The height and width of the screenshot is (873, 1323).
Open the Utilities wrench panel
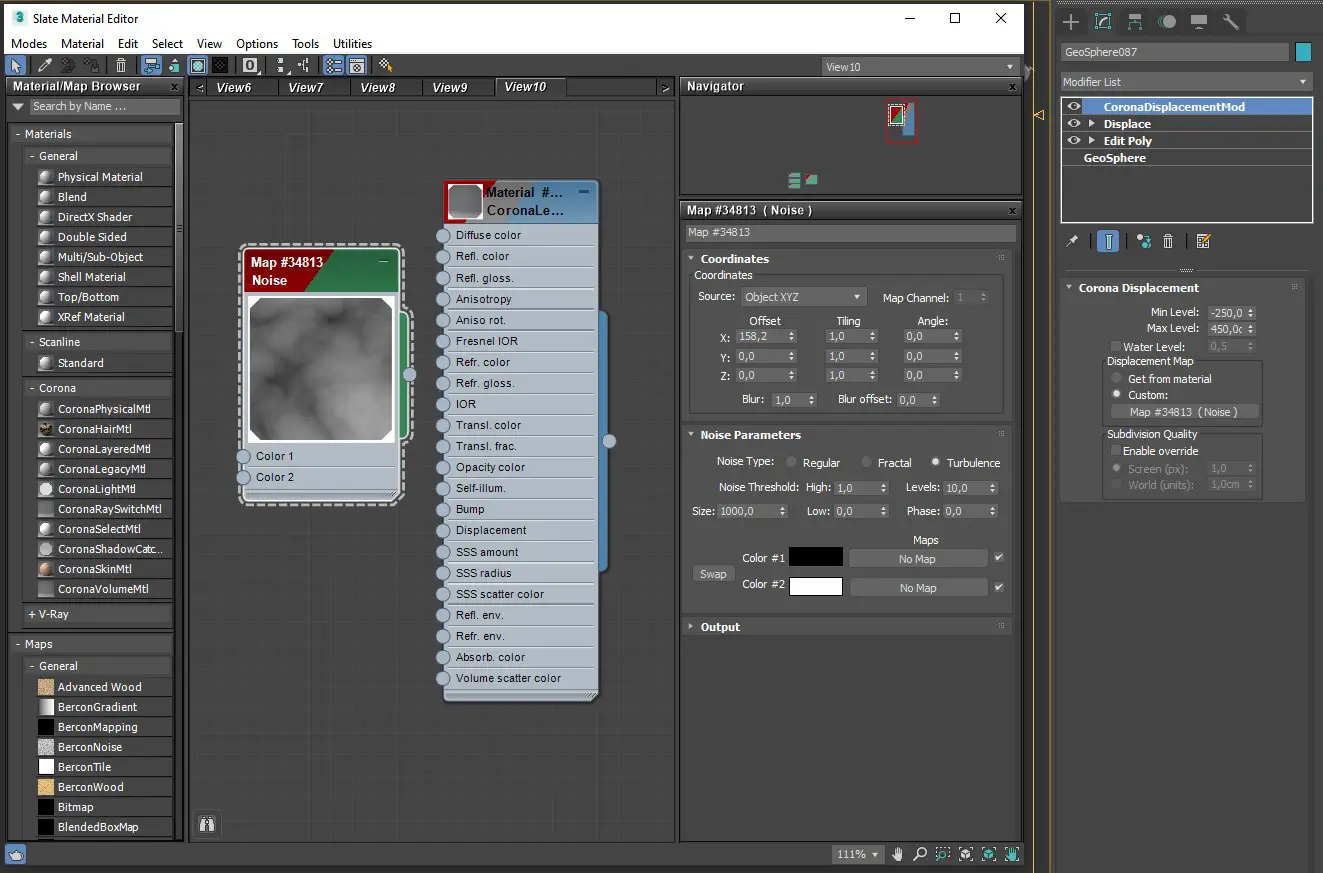pos(1231,21)
